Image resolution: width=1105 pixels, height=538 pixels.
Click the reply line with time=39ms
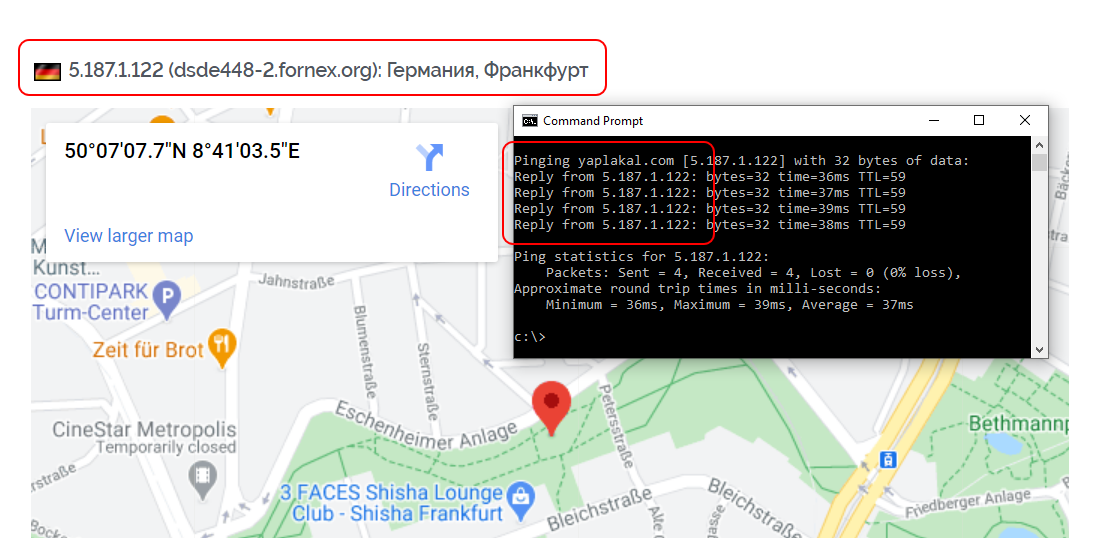710,209
